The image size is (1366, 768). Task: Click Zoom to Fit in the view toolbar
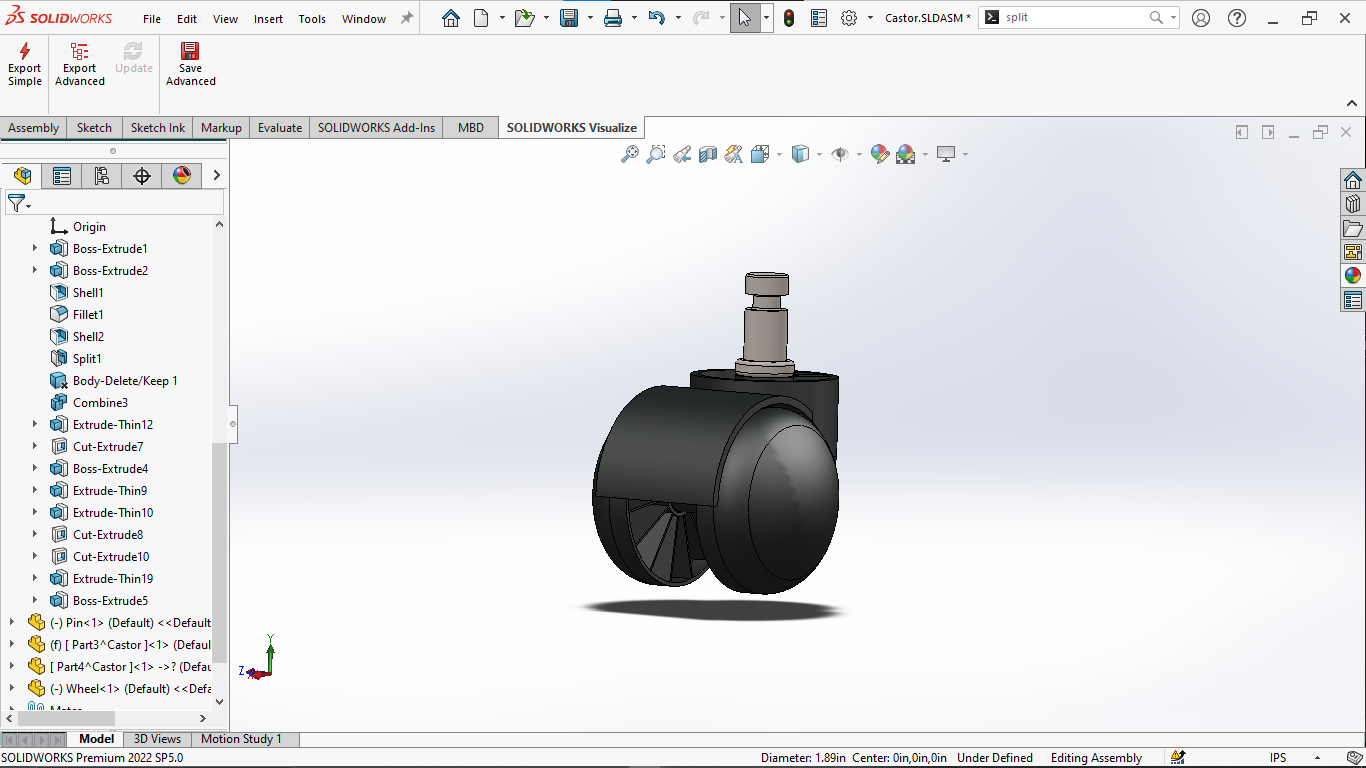630,154
